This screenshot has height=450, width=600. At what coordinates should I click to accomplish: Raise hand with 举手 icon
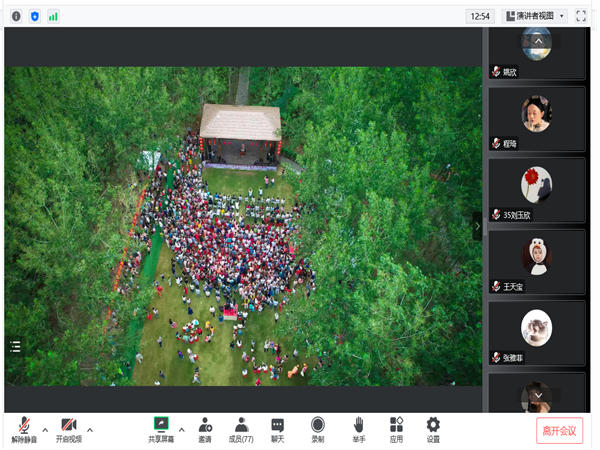[358, 429]
